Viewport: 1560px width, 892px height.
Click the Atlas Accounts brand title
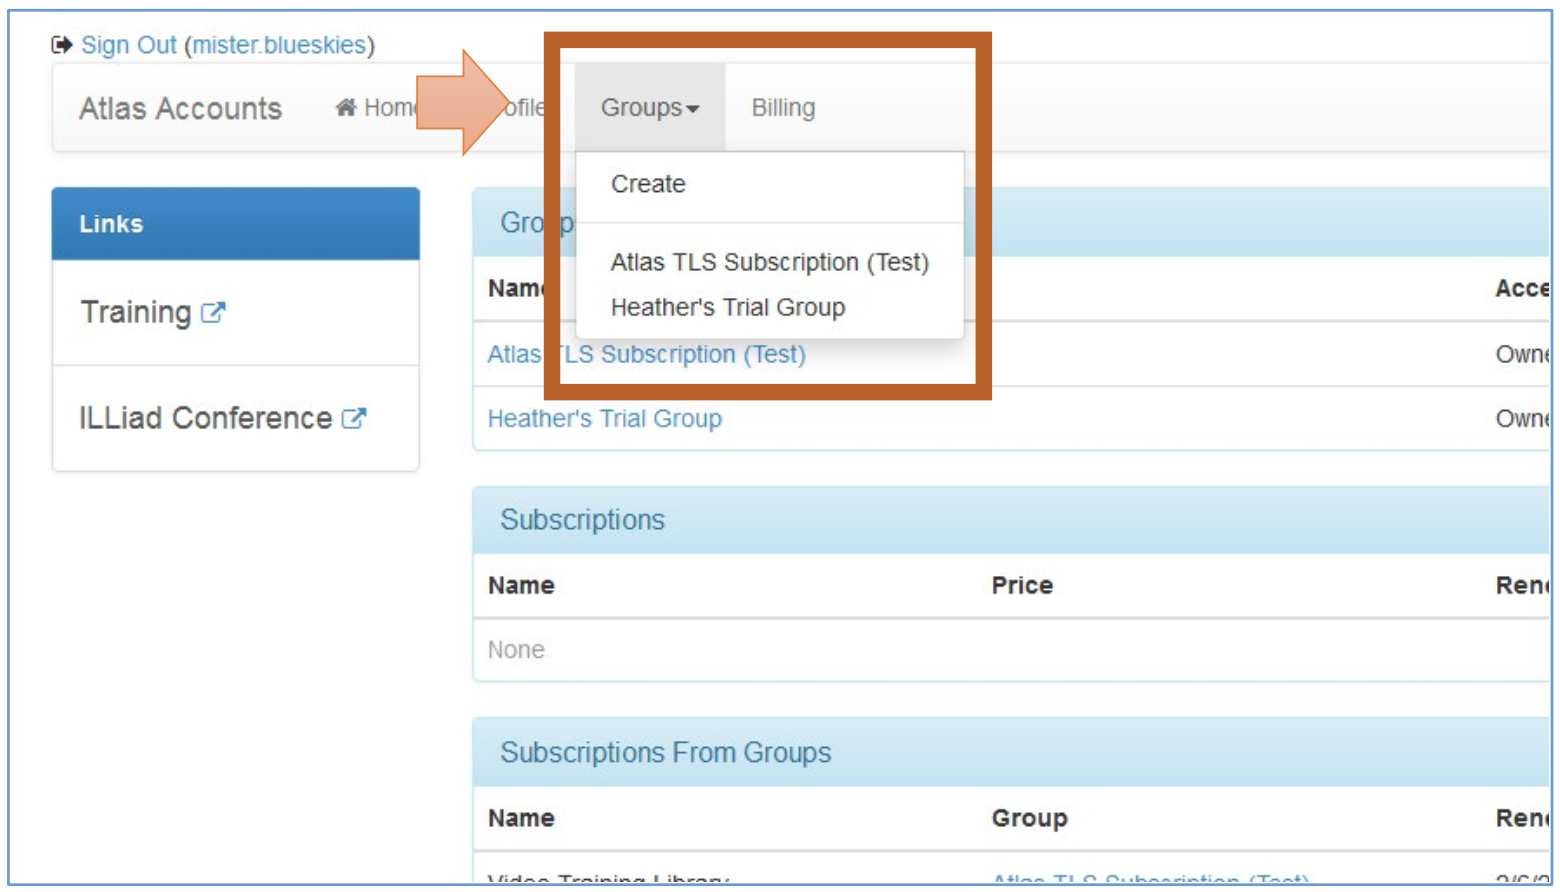(180, 108)
